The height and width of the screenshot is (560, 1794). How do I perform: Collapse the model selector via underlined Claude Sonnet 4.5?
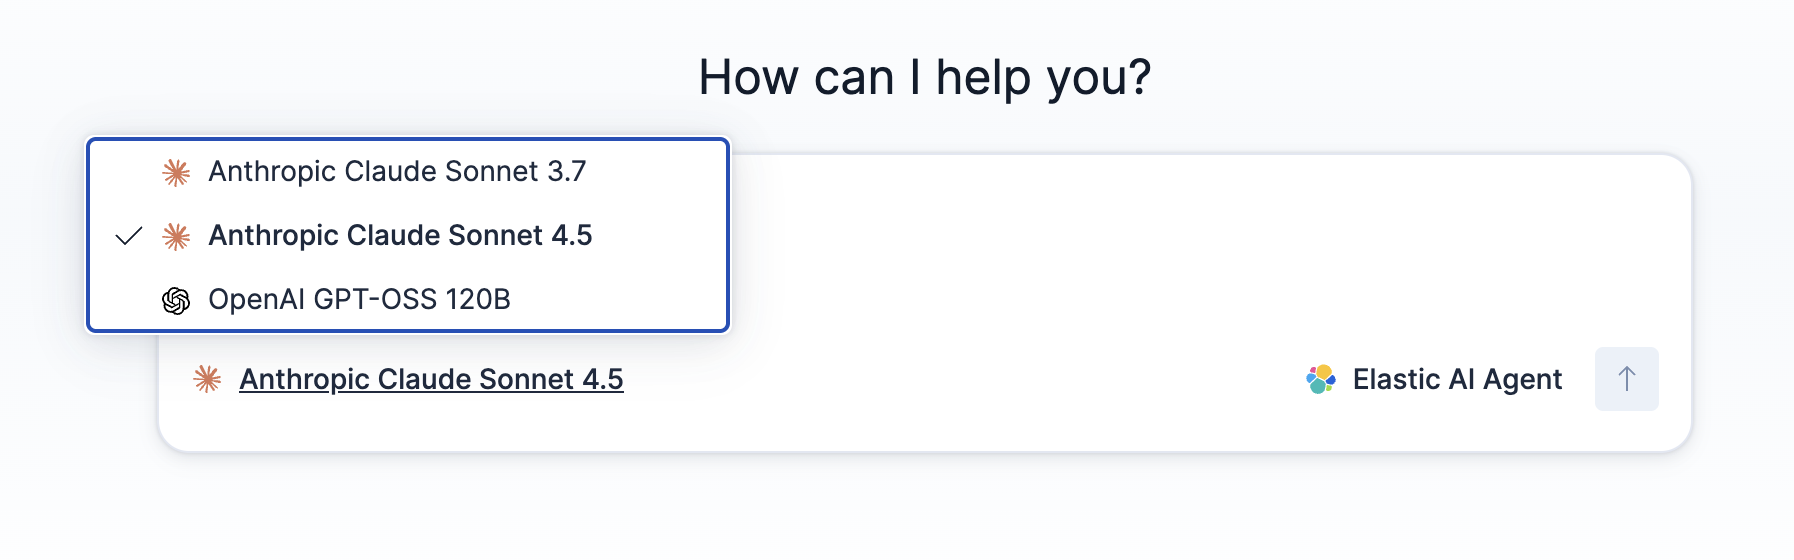[431, 379]
